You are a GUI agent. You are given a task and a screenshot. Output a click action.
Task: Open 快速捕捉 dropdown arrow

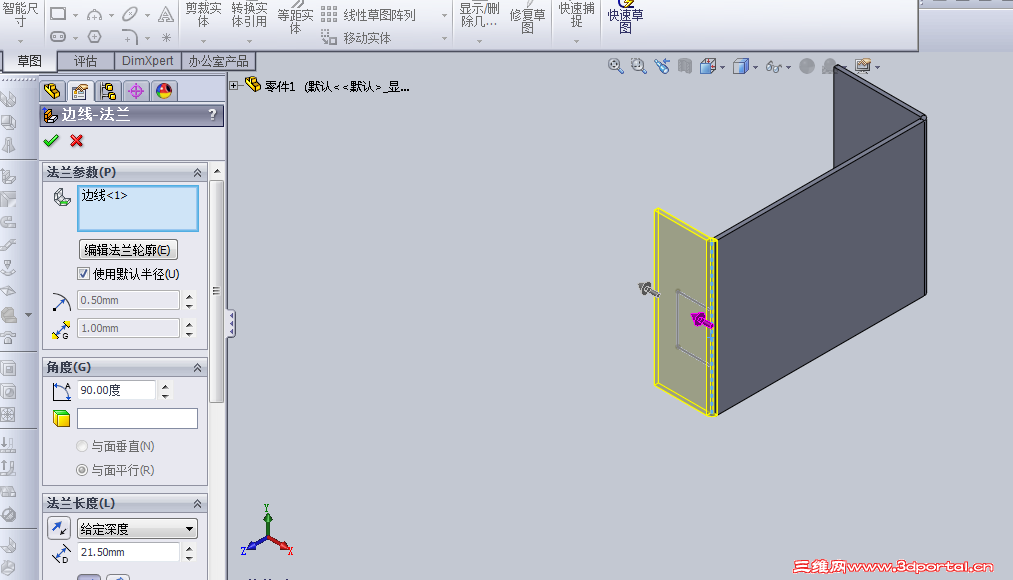tap(576, 41)
